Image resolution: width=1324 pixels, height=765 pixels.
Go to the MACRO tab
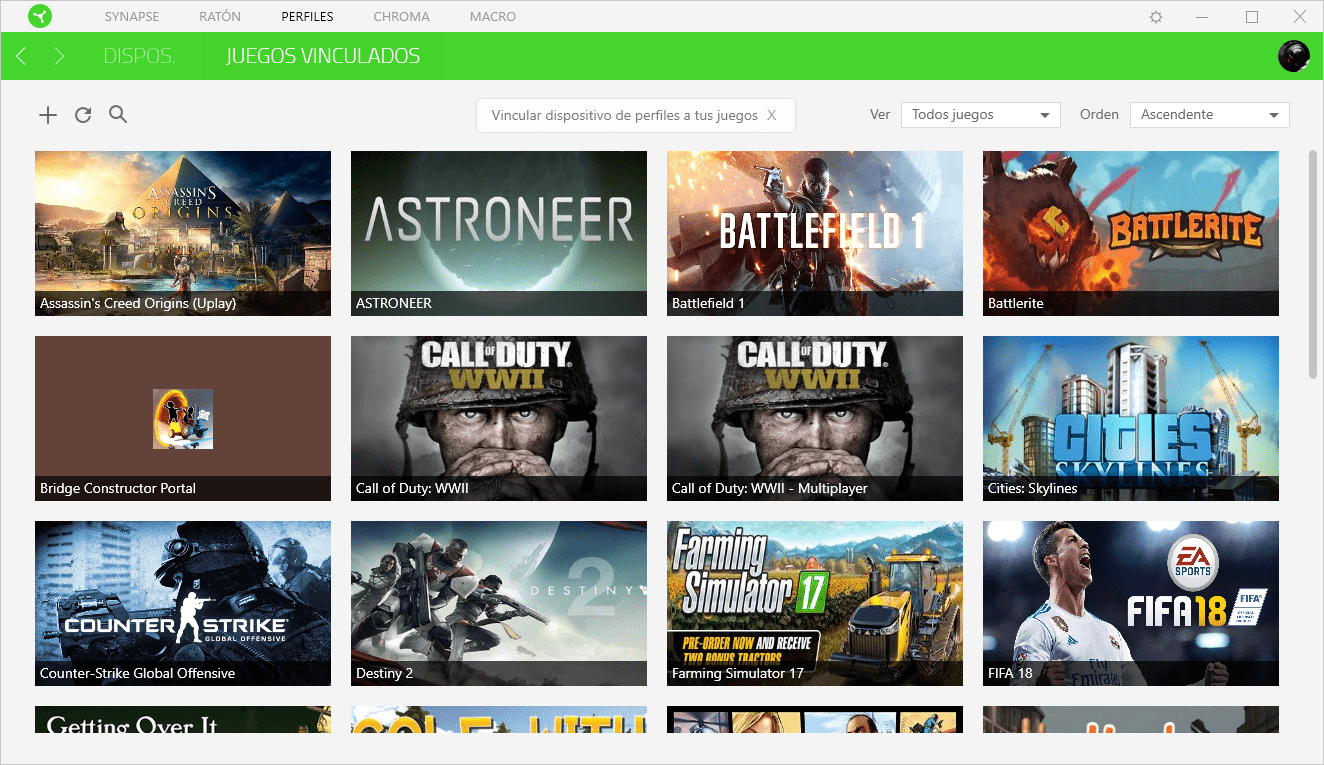tap(493, 17)
